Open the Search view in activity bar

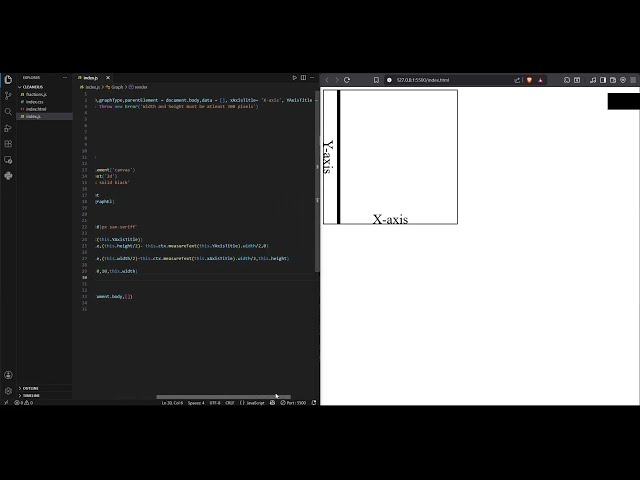point(8,112)
